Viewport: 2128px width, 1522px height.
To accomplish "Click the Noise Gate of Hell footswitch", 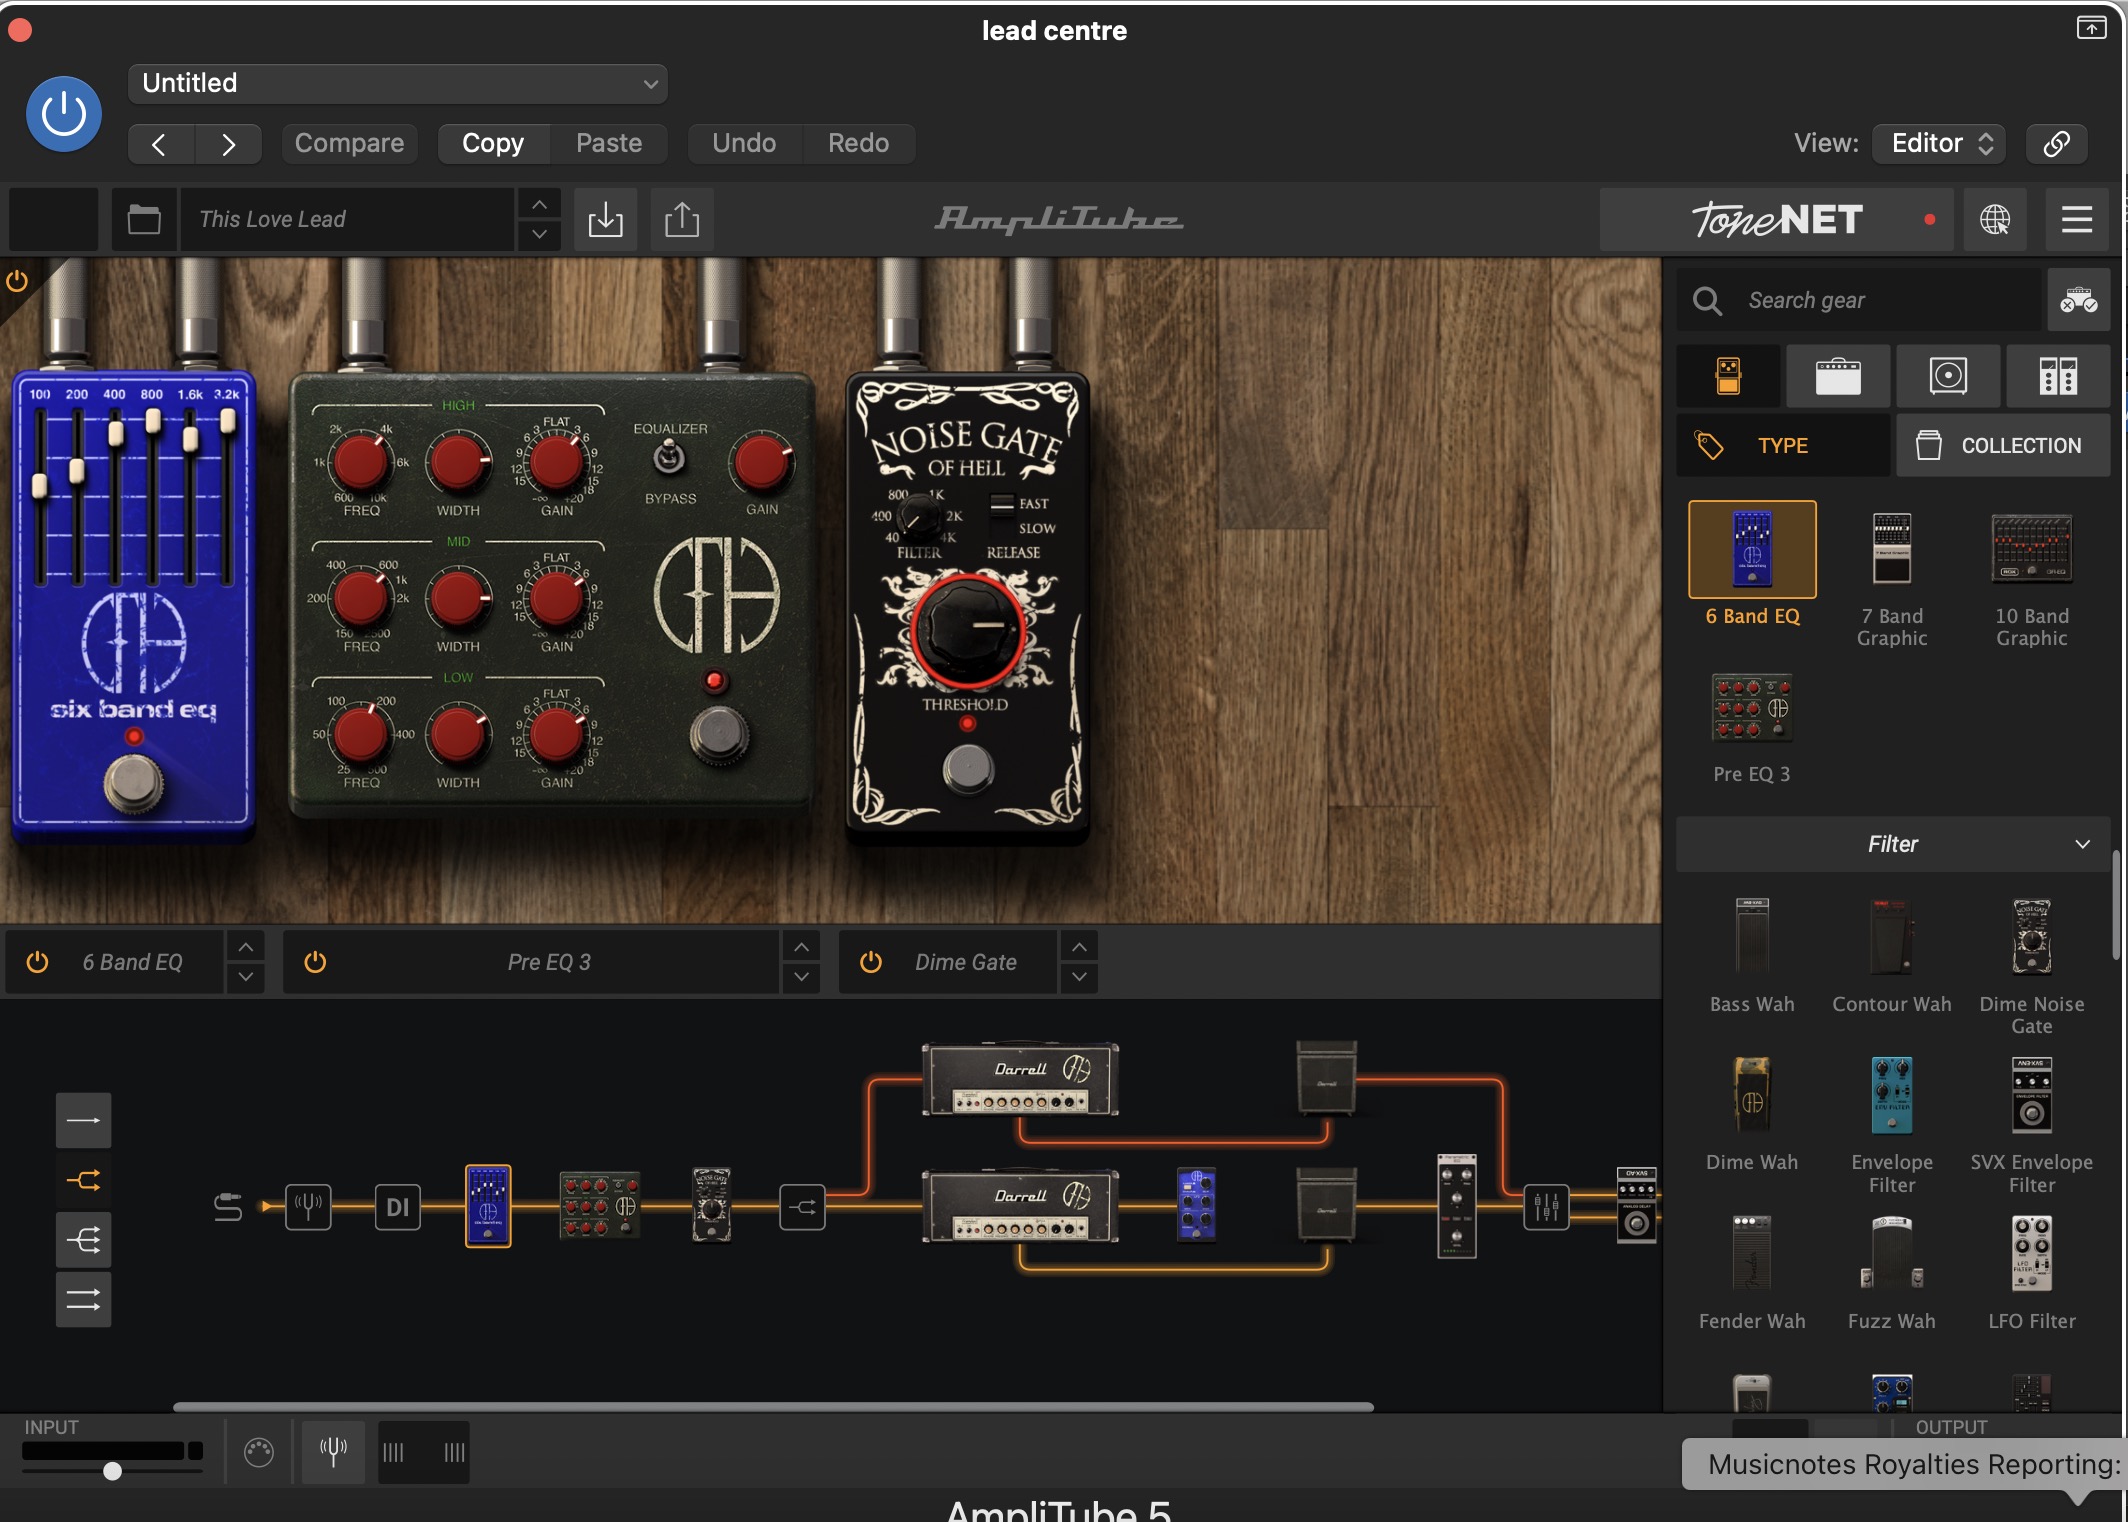I will click(x=967, y=768).
